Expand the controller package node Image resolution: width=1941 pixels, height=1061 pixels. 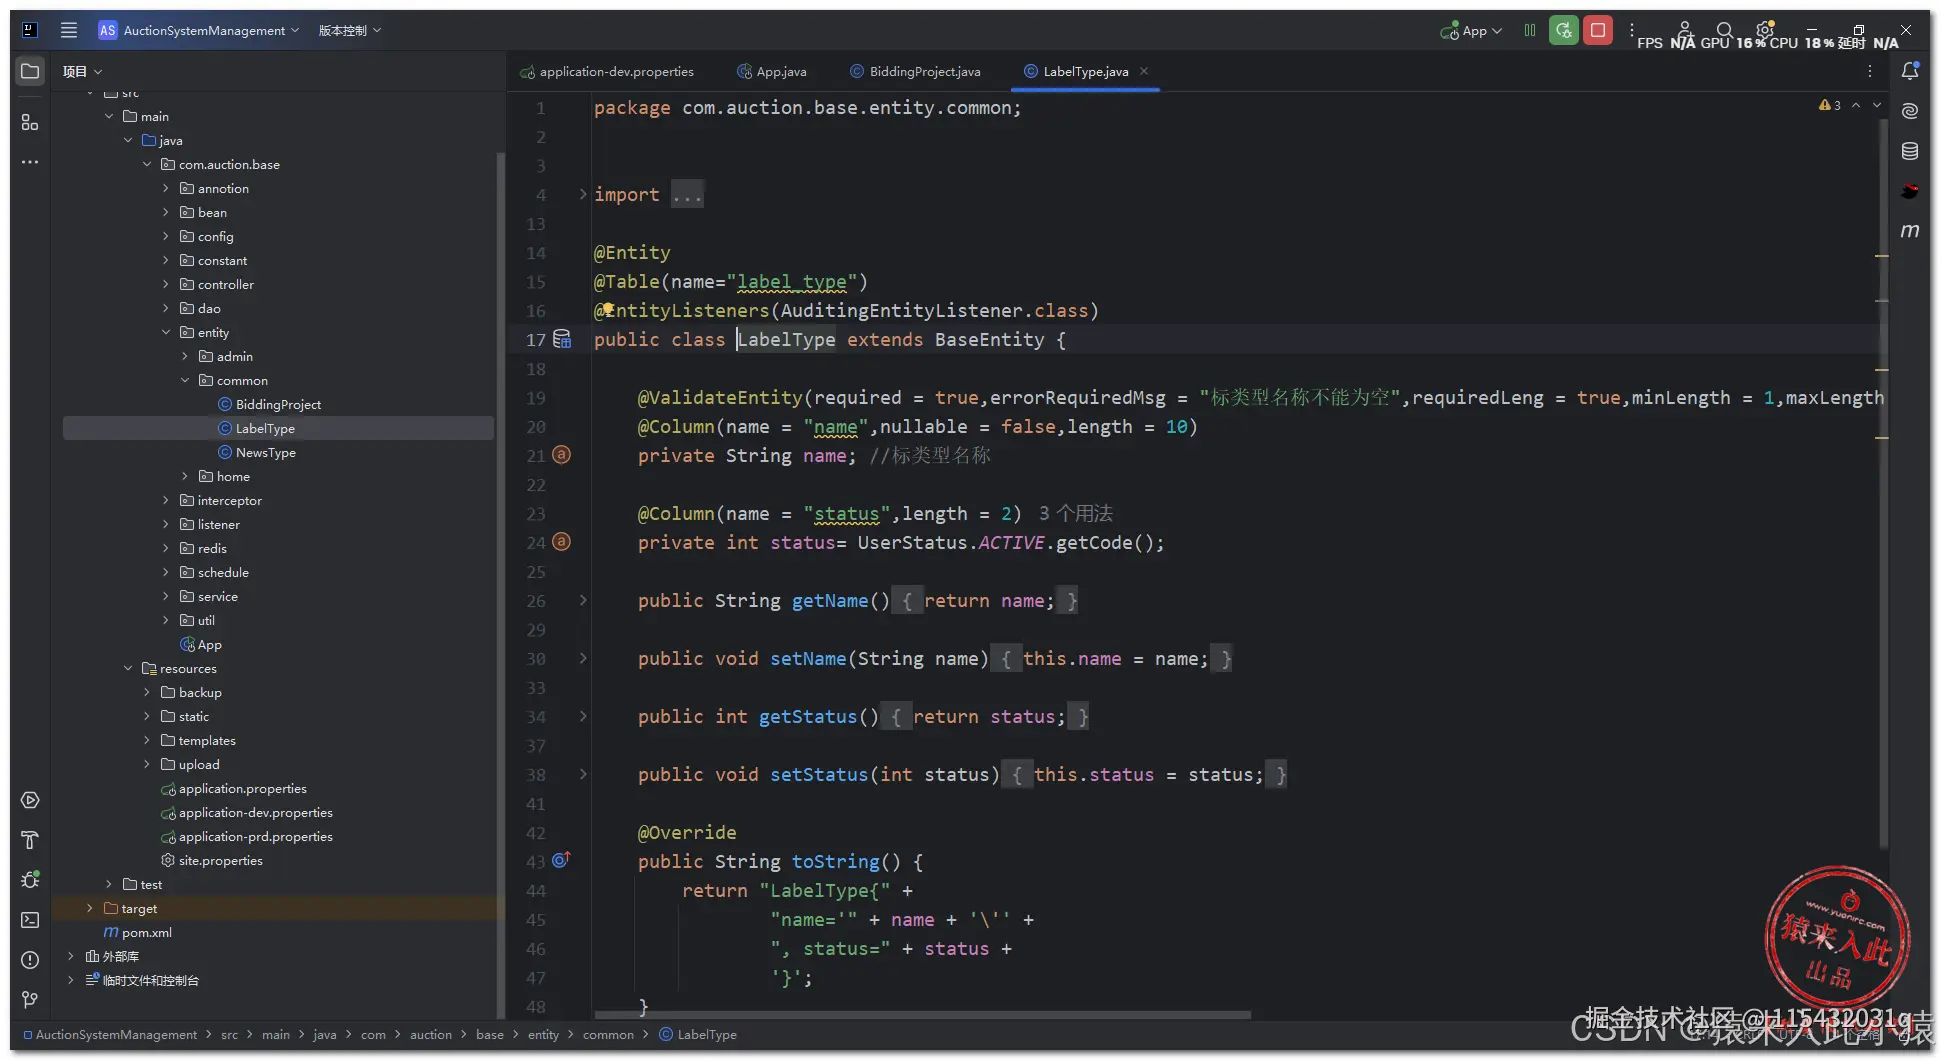coord(166,284)
